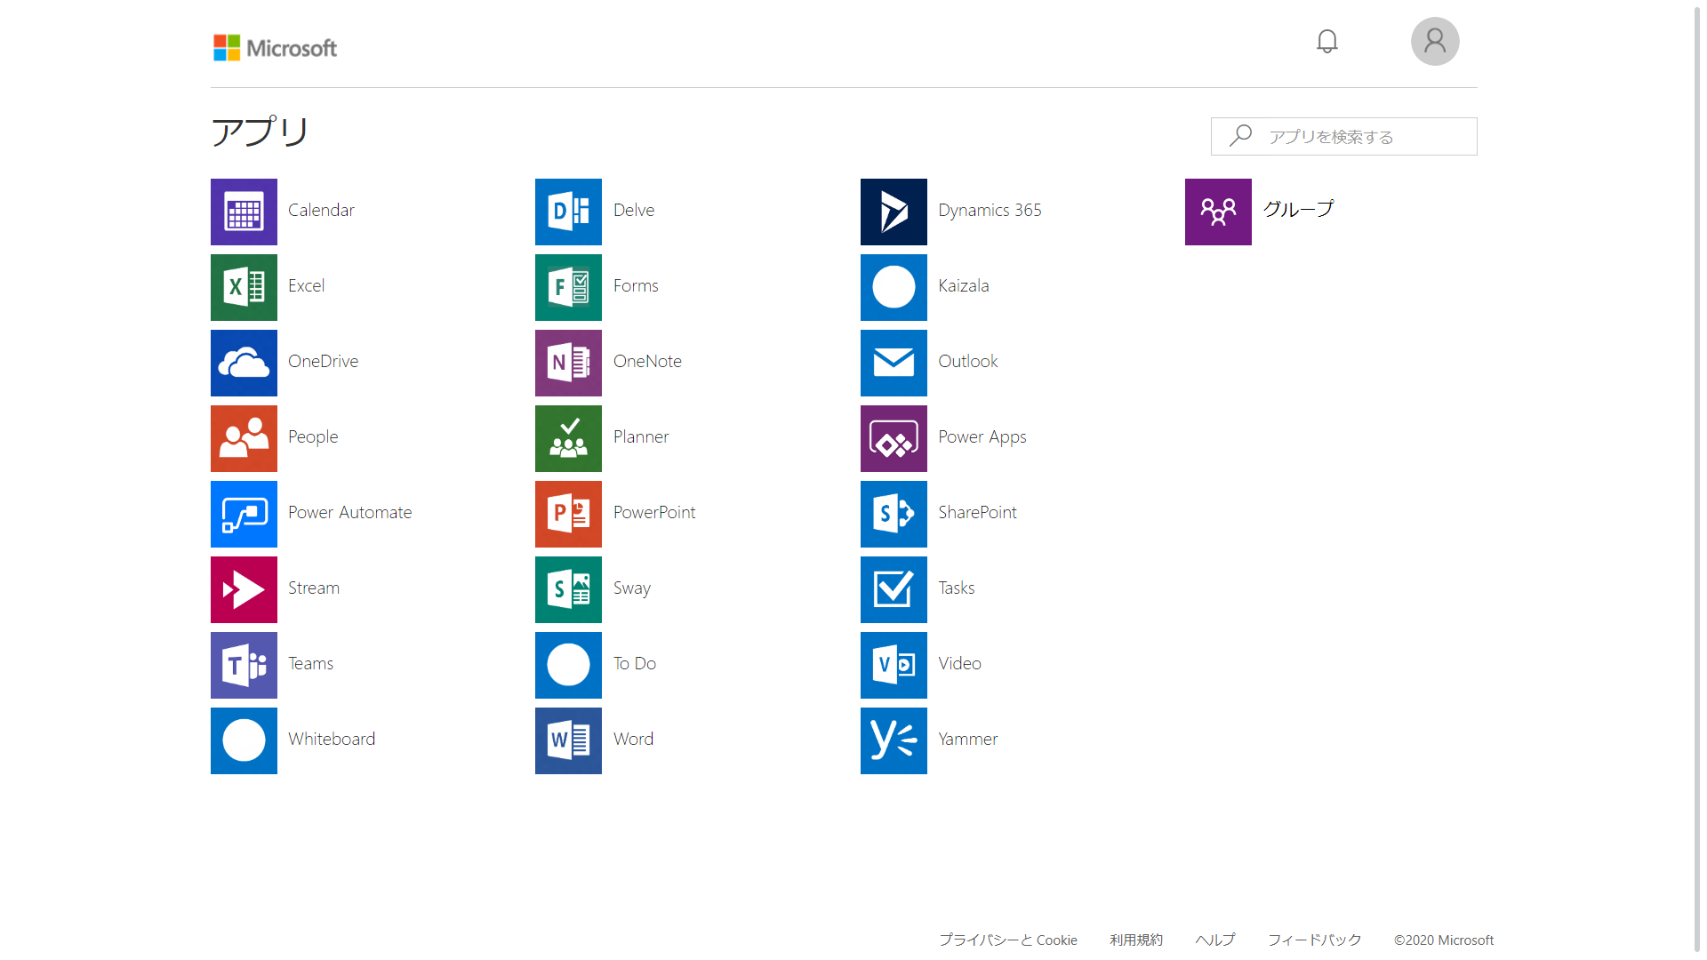Open the 利用規約 footer link

(x=1135, y=940)
